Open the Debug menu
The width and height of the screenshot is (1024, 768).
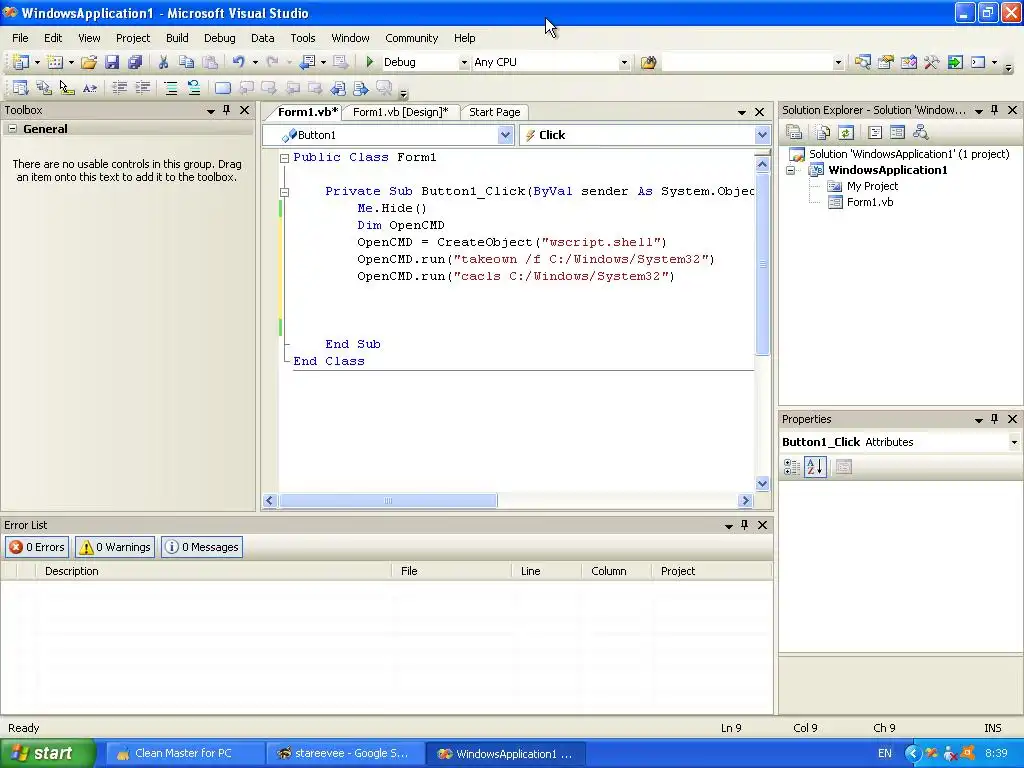tap(219, 38)
